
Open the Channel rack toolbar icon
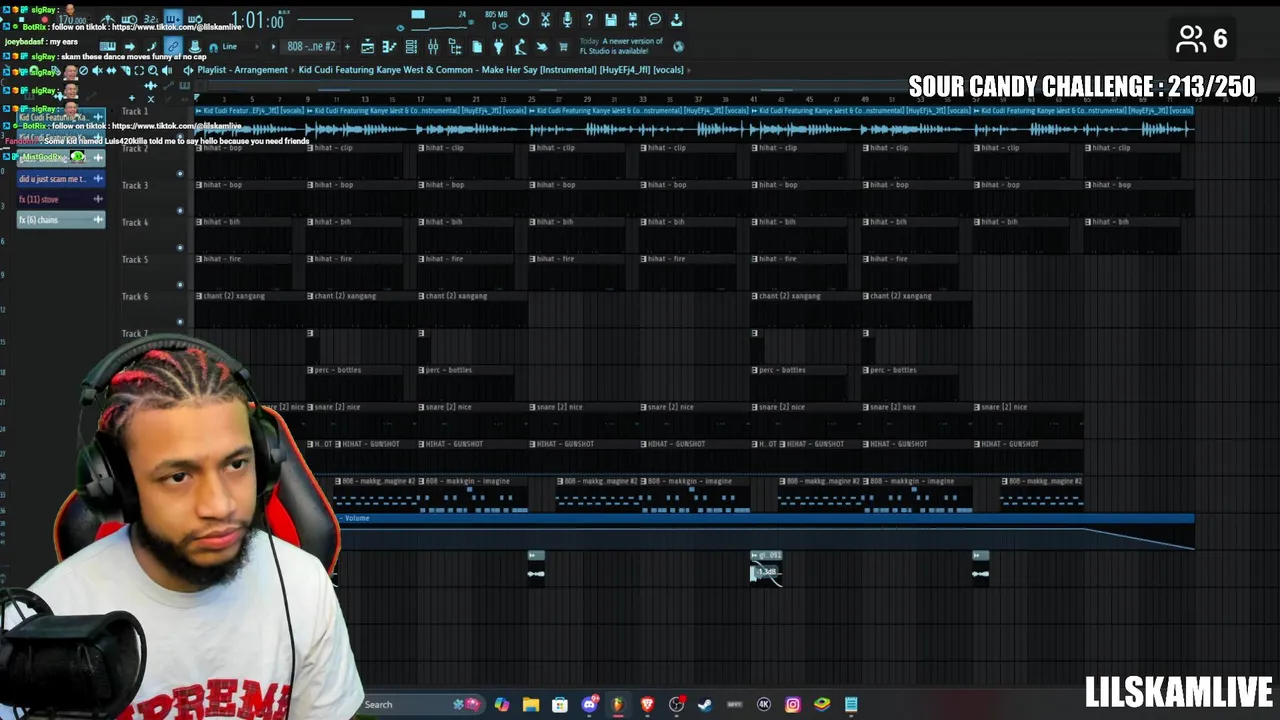[x=411, y=46]
